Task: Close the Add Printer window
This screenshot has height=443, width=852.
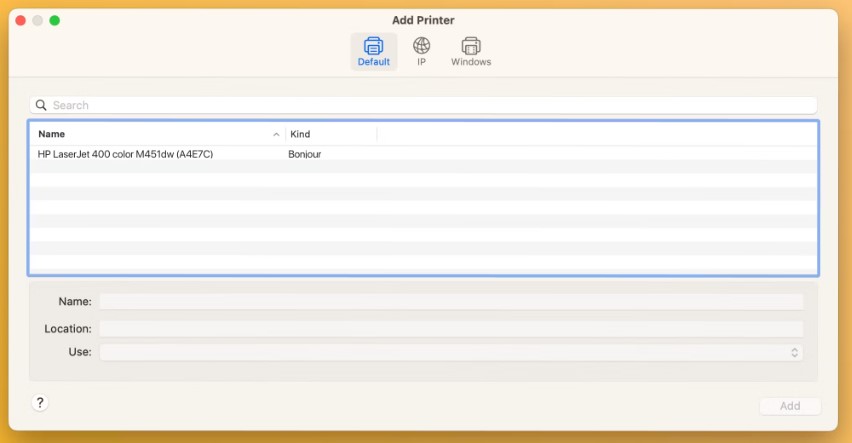Action: pos(21,21)
